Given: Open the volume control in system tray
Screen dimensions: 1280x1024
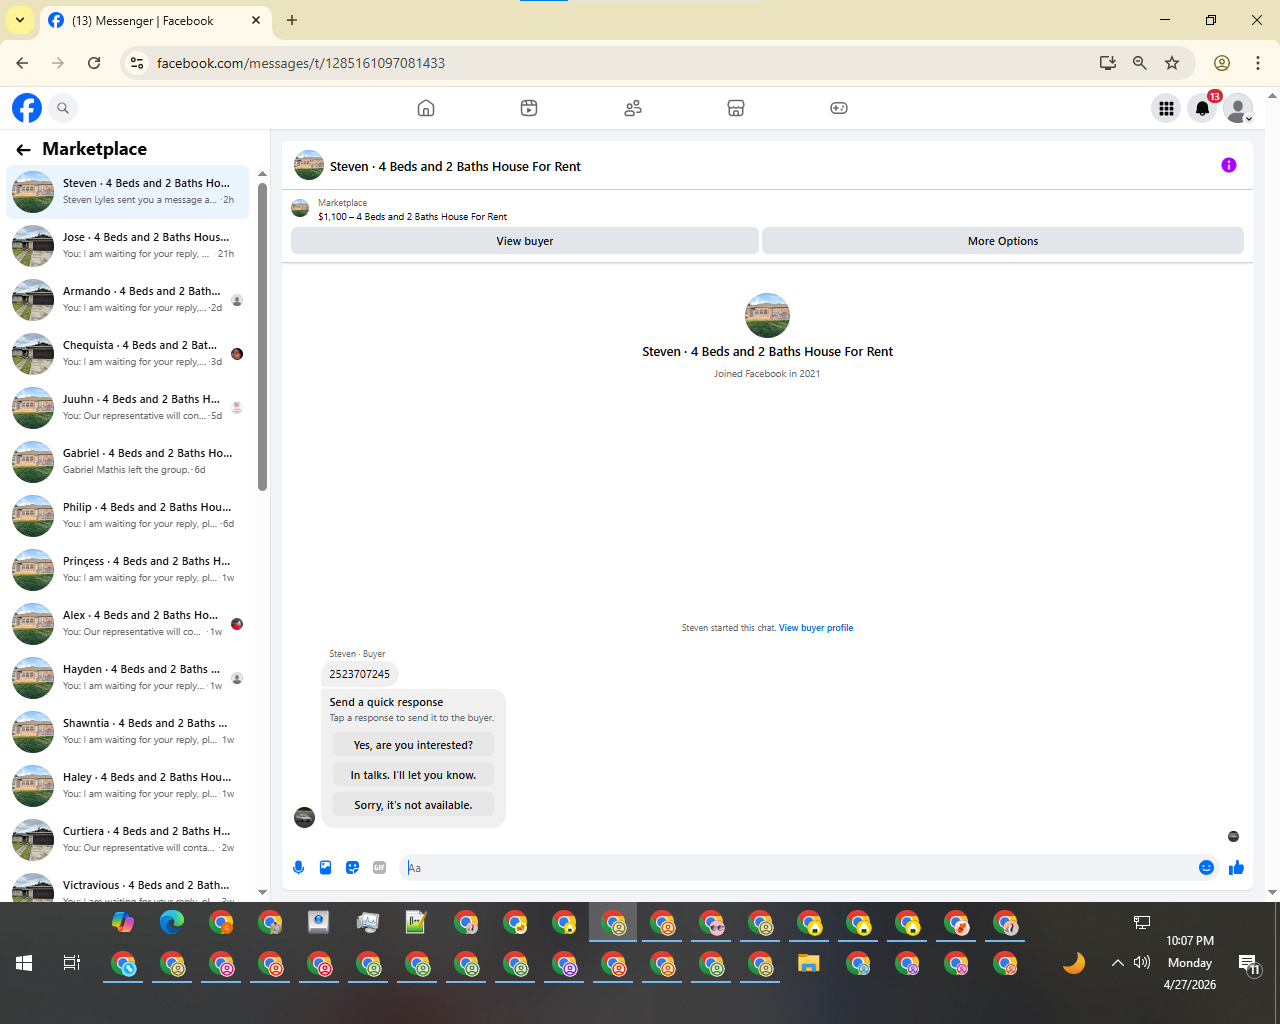Looking at the screenshot, I should tap(1142, 963).
